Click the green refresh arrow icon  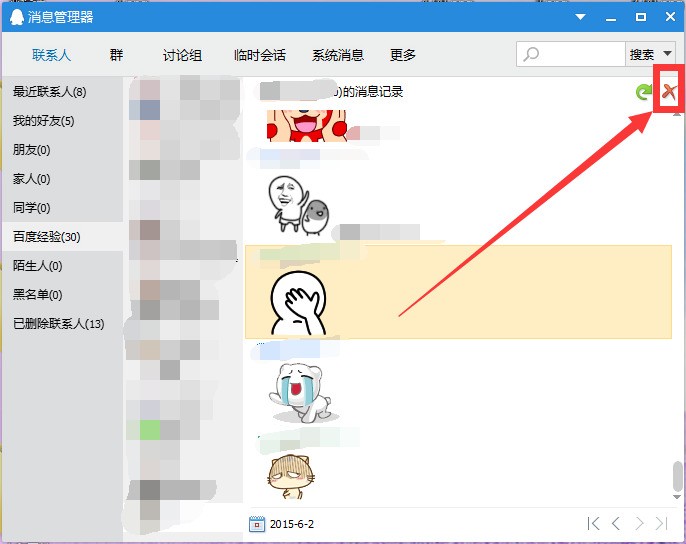coord(644,92)
